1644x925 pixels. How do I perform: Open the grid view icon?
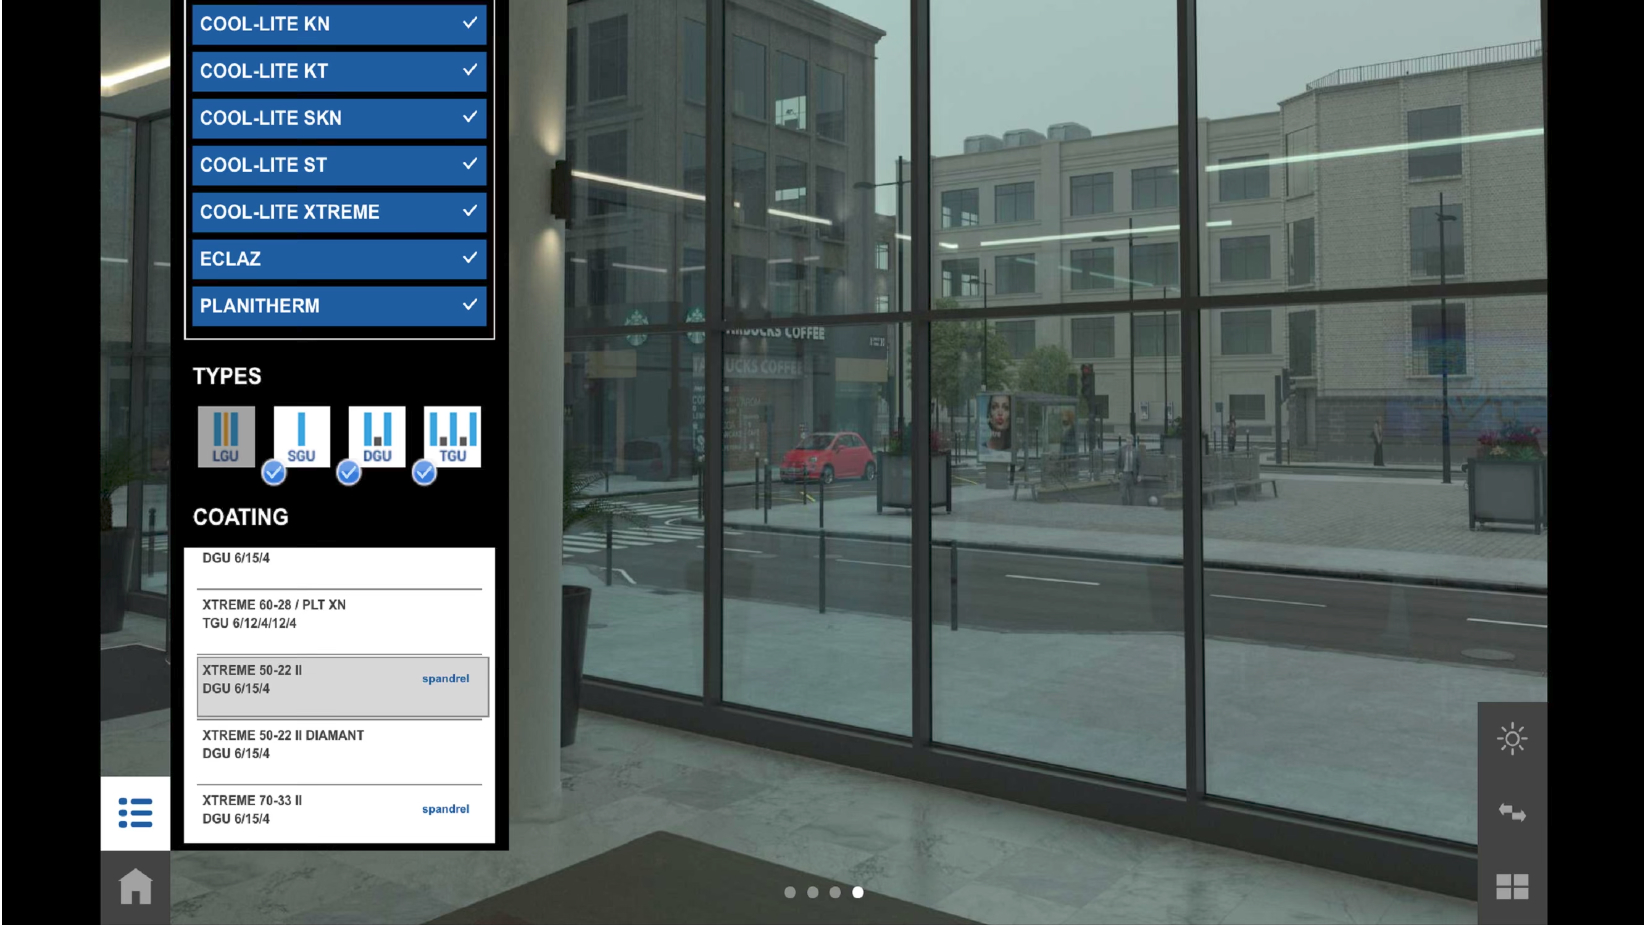[x=1511, y=887]
